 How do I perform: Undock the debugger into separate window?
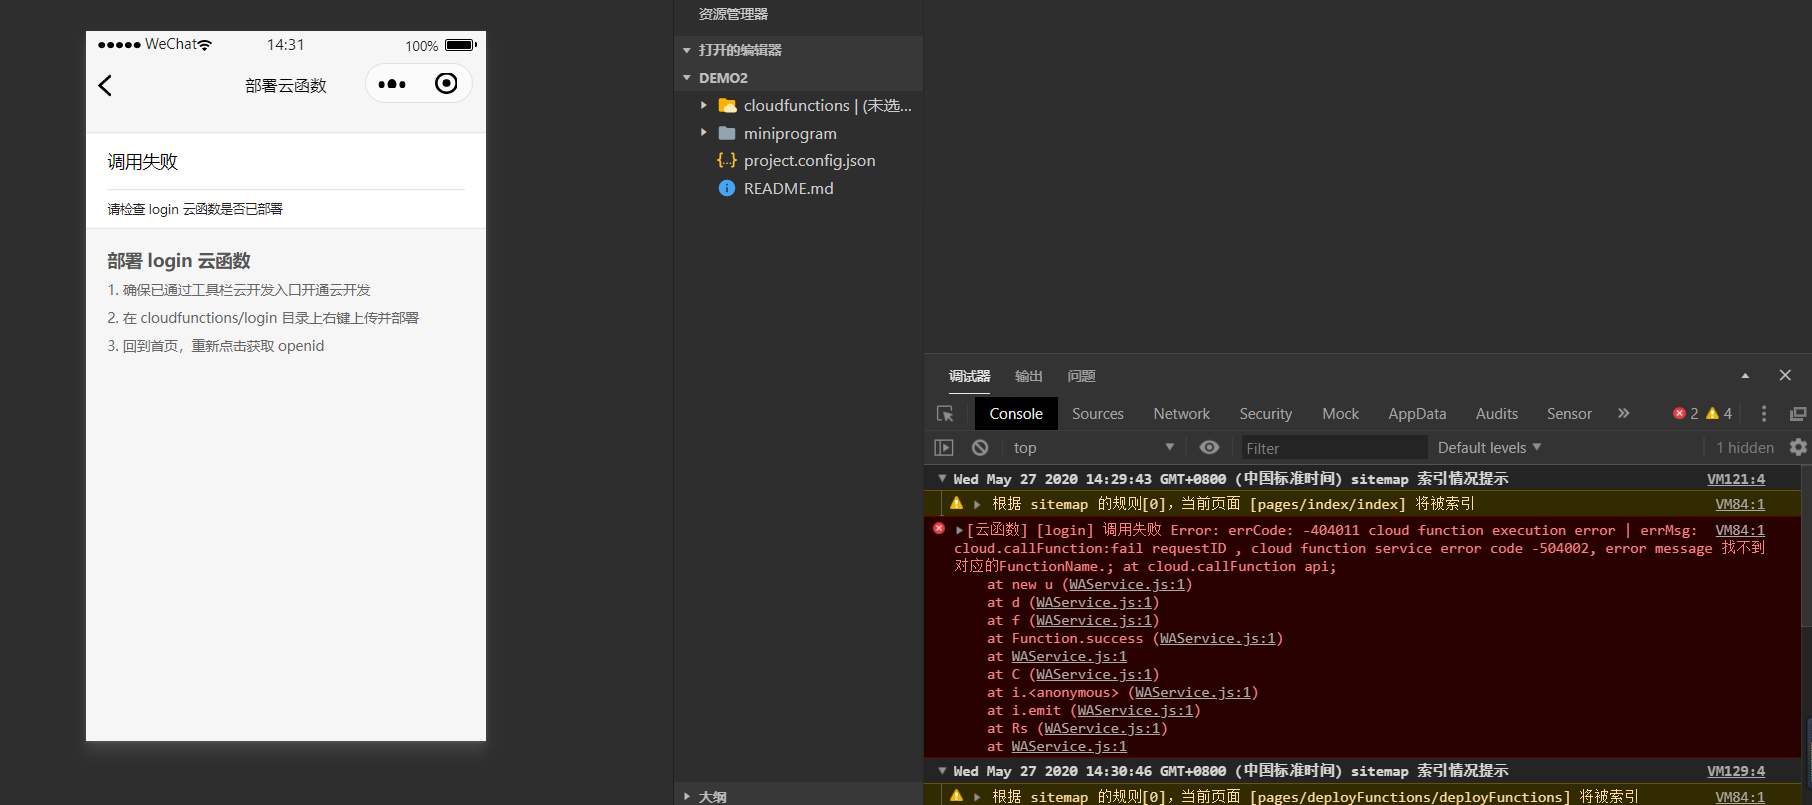(x=1798, y=414)
